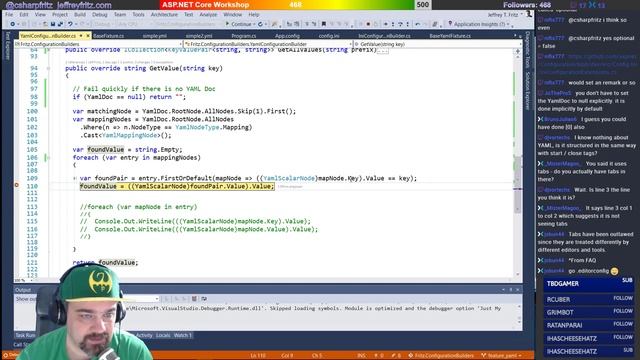Viewport: 640px width, 360px height.
Task: Switch to the BaseYamlFixture.cs tab
Action: (450, 36)
